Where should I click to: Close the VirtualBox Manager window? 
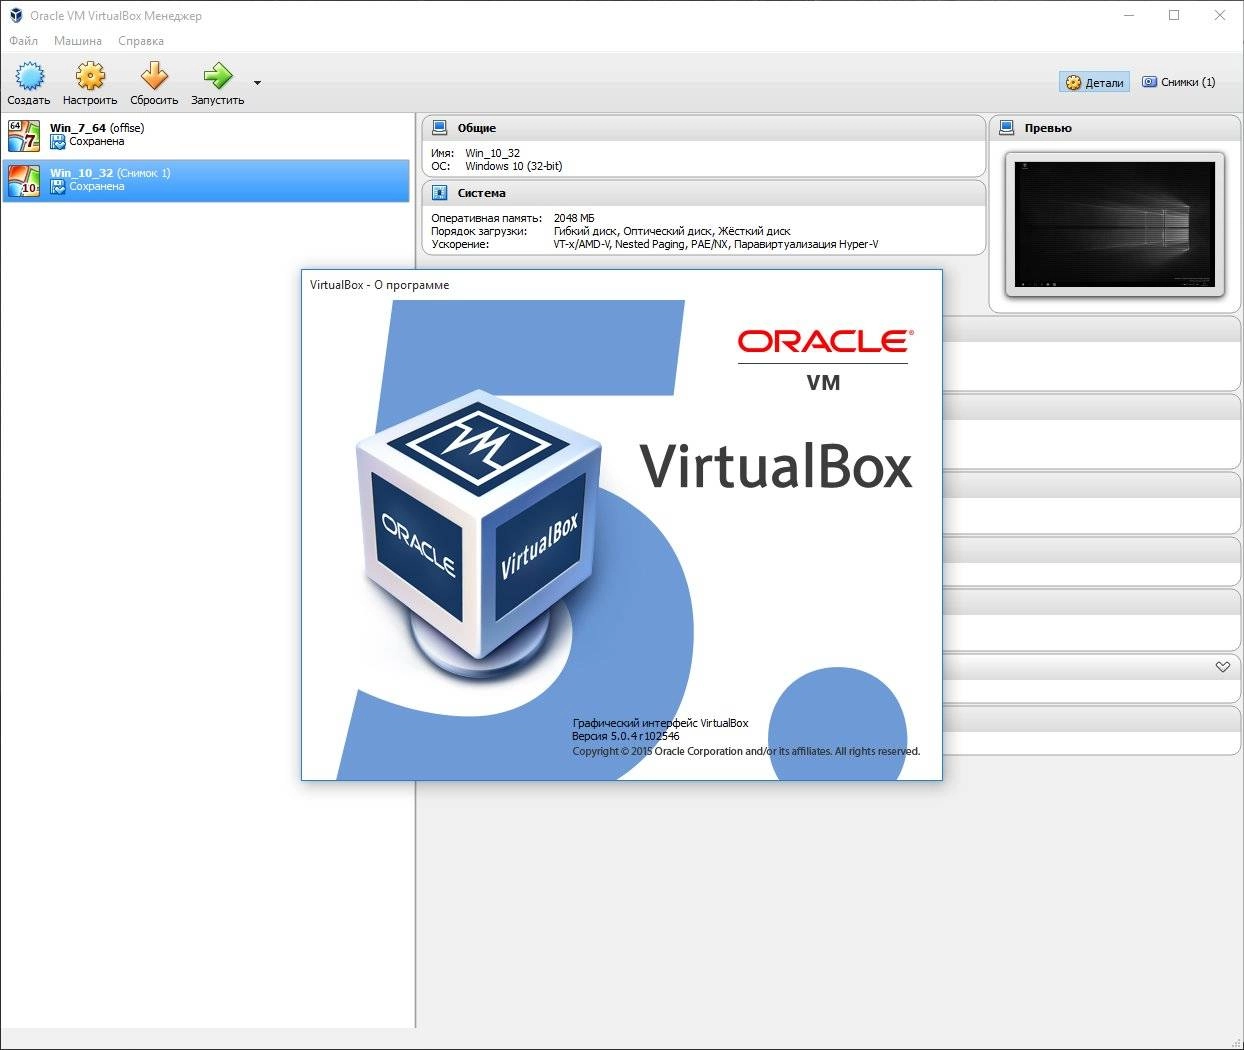[x=1220, y=15]
